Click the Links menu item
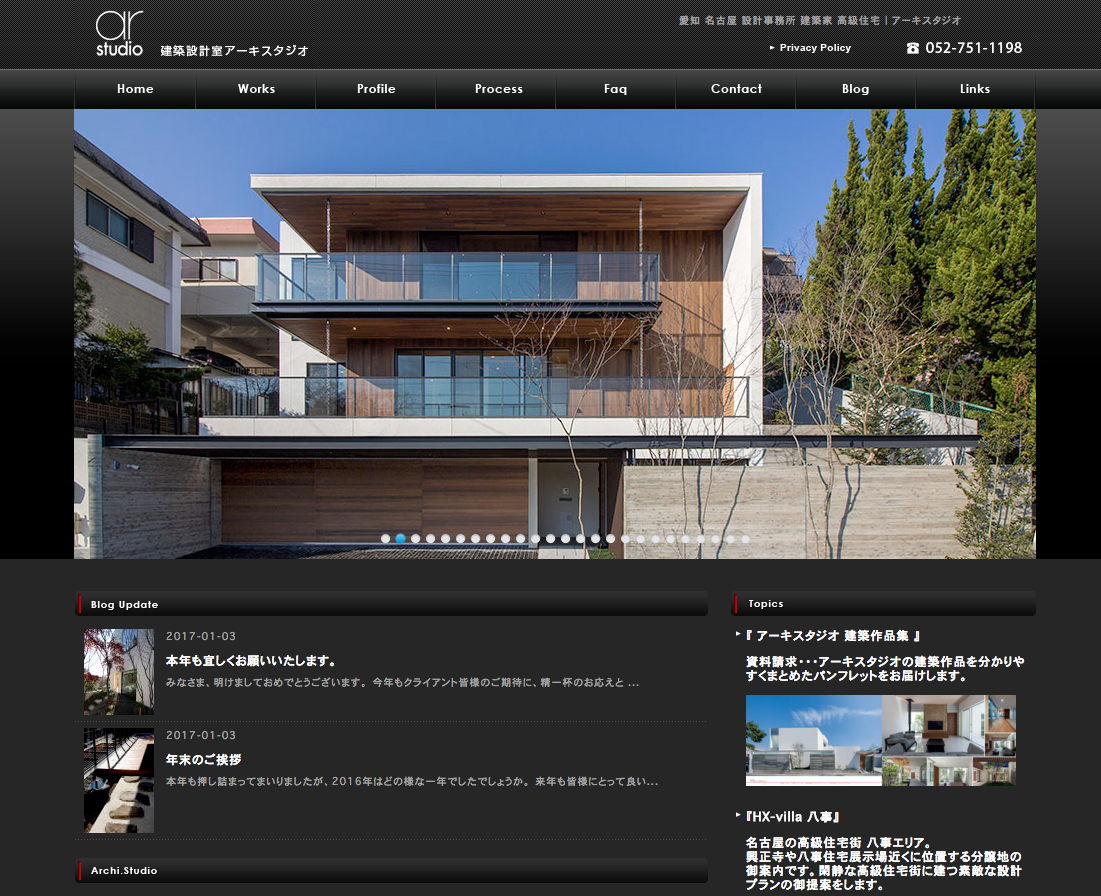 [975, 89]
